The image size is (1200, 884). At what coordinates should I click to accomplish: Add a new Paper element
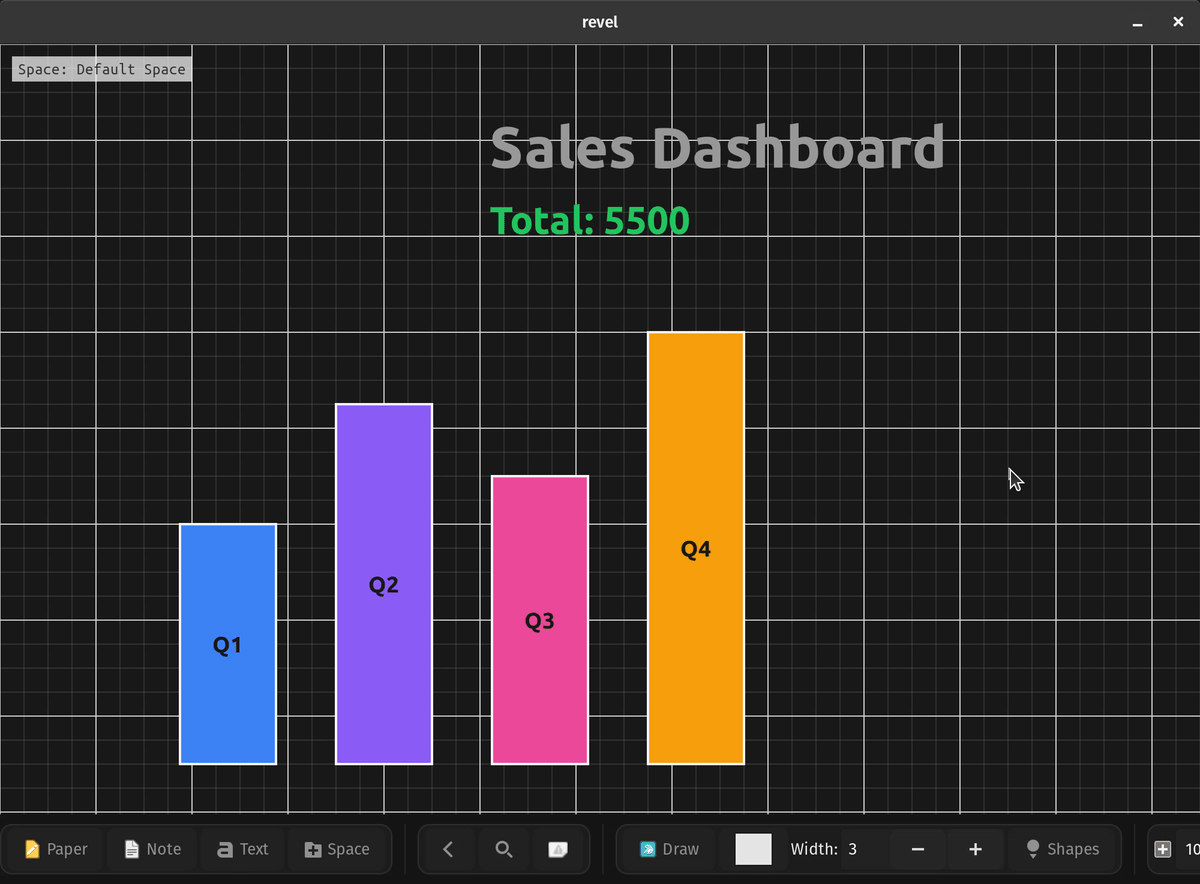click(x=57, y=849)
